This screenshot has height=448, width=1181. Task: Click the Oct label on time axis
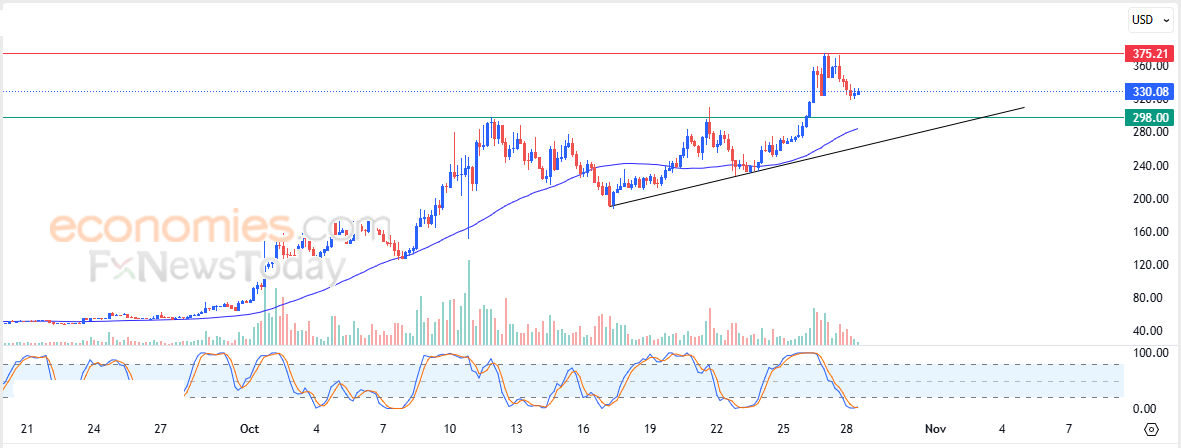(x=249, y=429)
